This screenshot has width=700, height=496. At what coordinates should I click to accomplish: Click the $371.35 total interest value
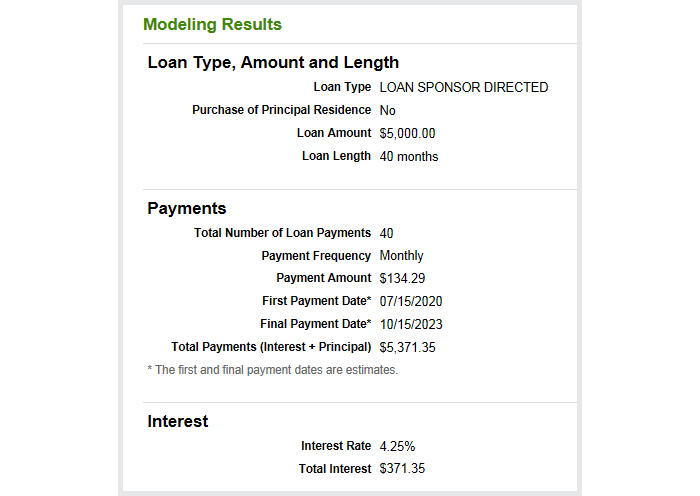pos(402,468)
